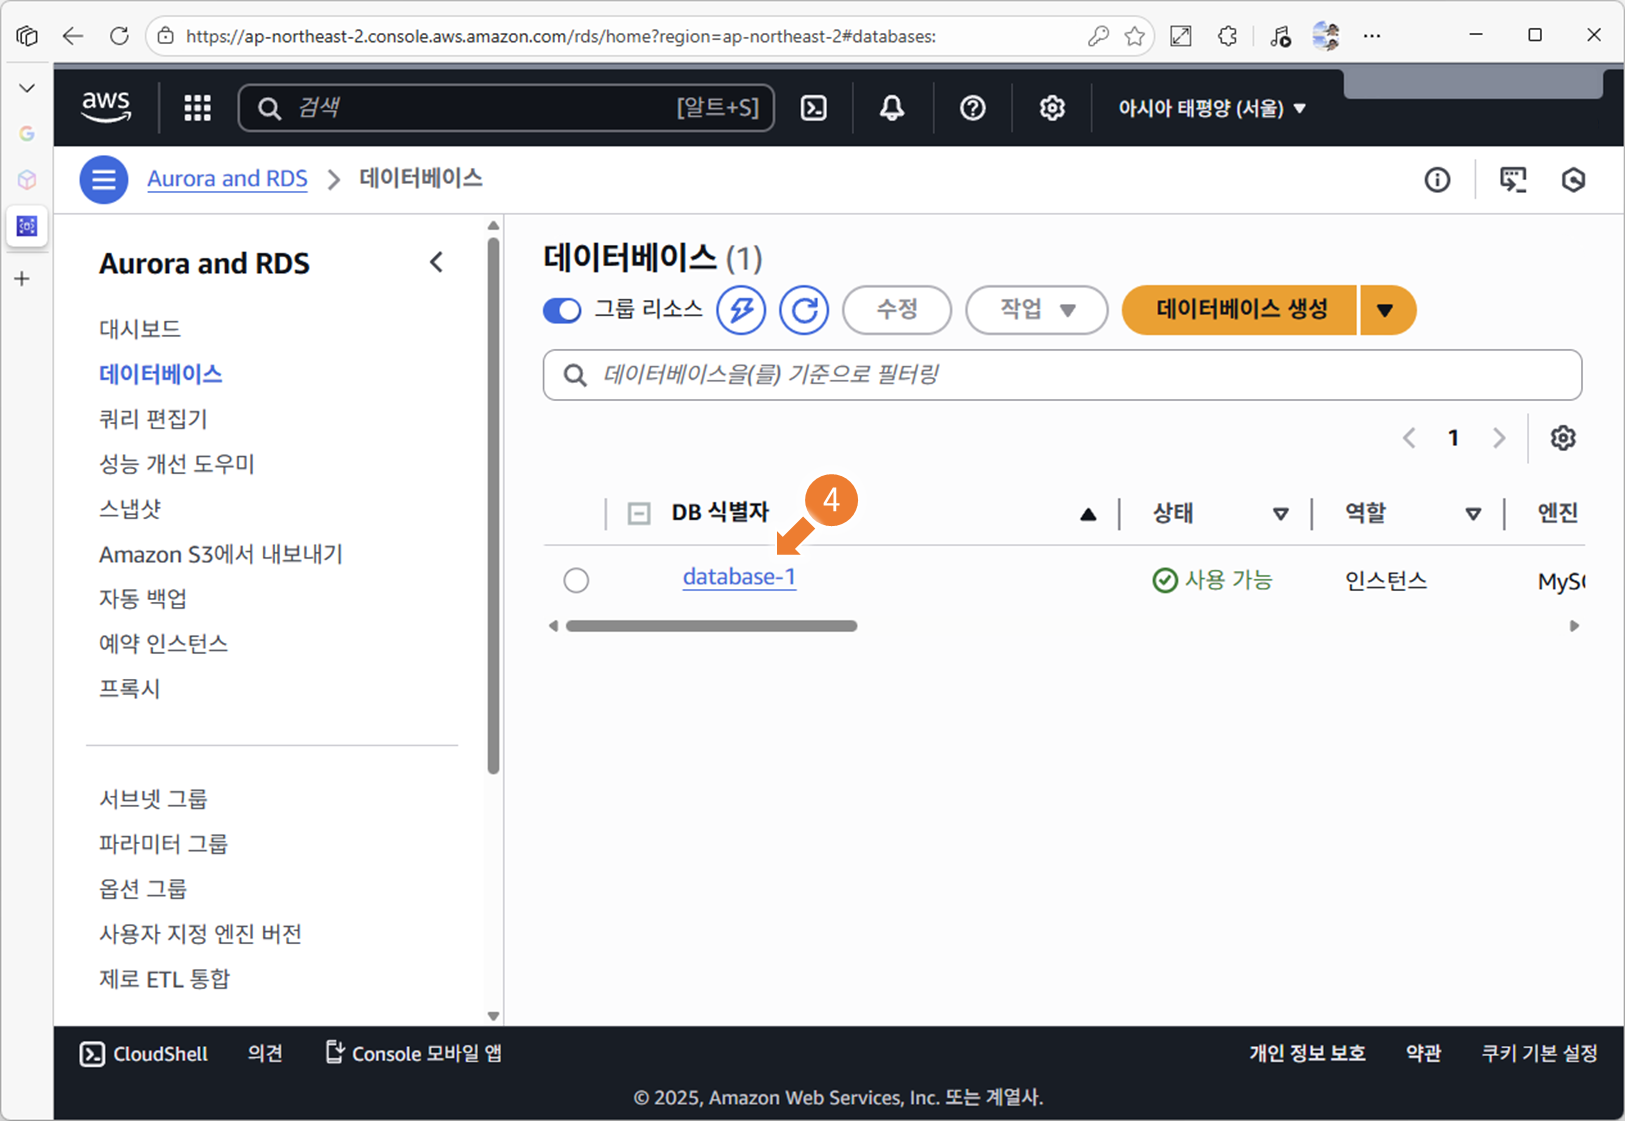Image resolution: width=1625 pixels, height=1121 pixels.
Task: Go to previous page of databases
Action: [x=1409, y=438]
